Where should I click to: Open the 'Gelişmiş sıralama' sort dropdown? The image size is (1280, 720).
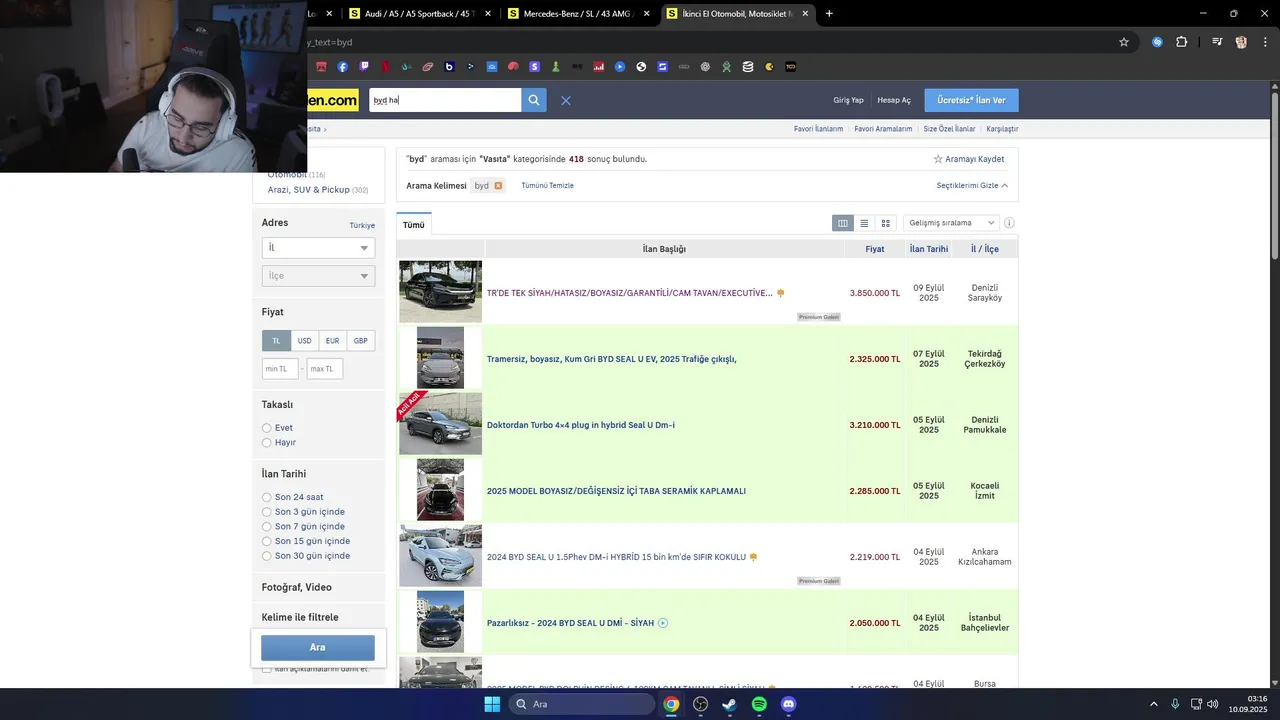[951, 223]
